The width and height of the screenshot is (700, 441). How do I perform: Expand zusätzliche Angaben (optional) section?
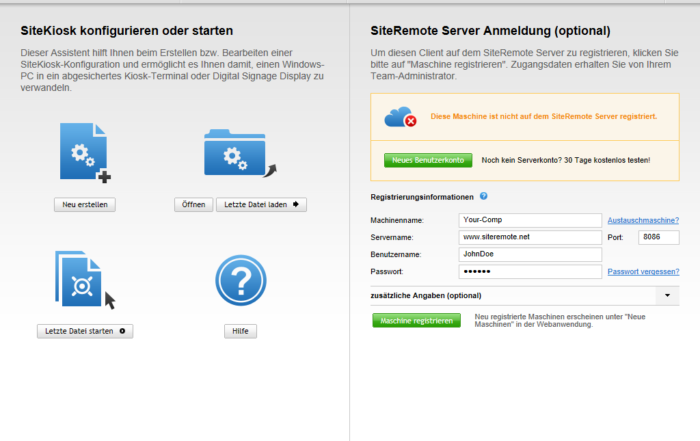click(667, 296)
